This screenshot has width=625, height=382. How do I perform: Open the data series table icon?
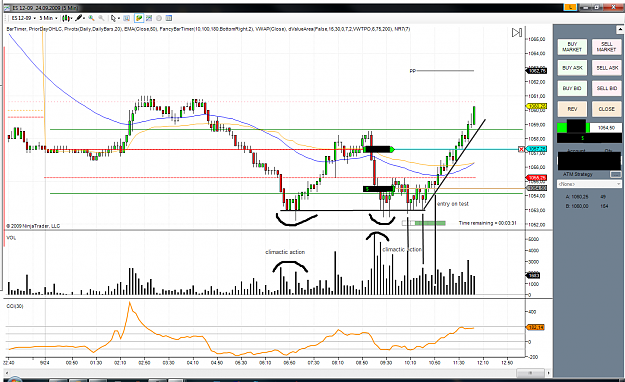point(169,18)
